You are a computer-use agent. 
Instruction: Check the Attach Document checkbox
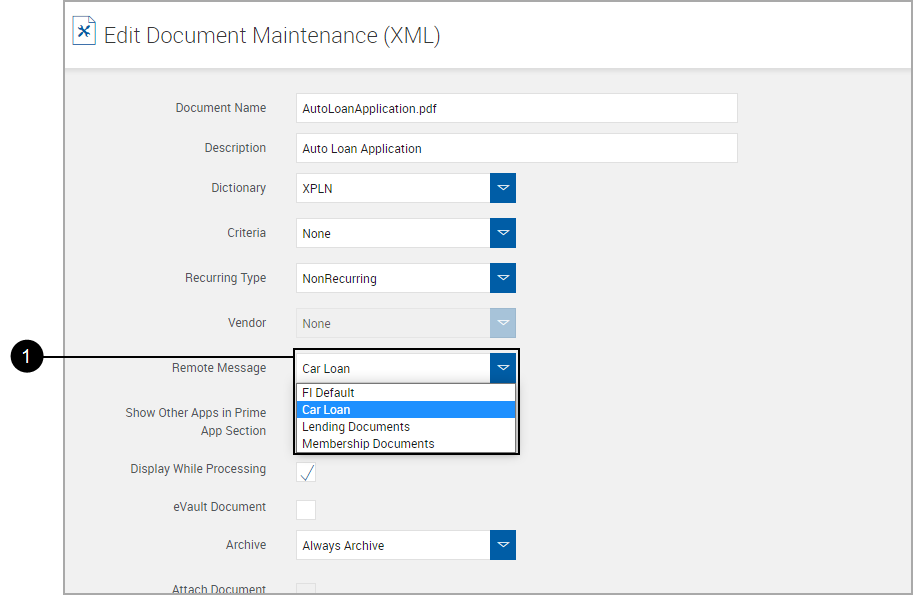coord(306,590)
